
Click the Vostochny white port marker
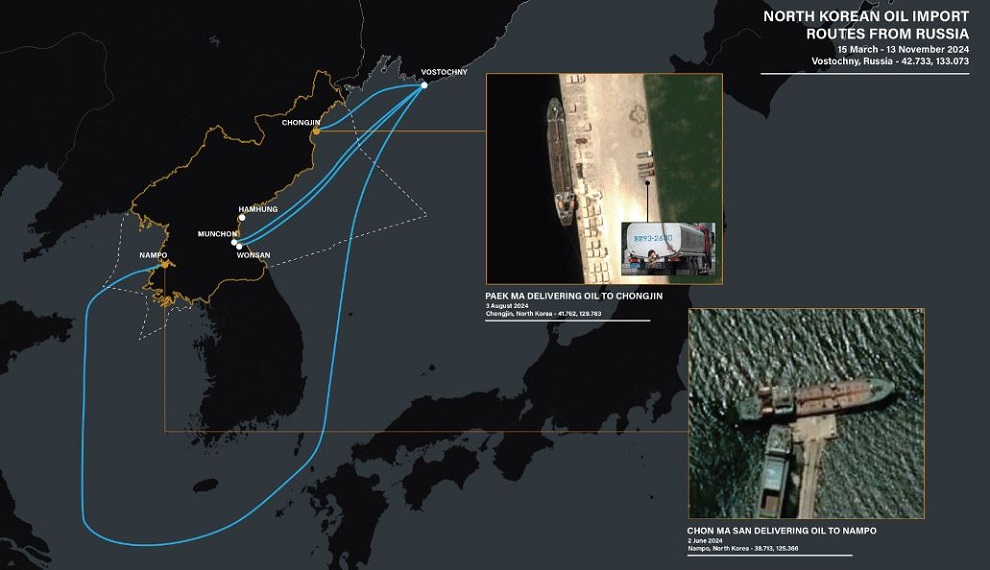tap(424, 85)
